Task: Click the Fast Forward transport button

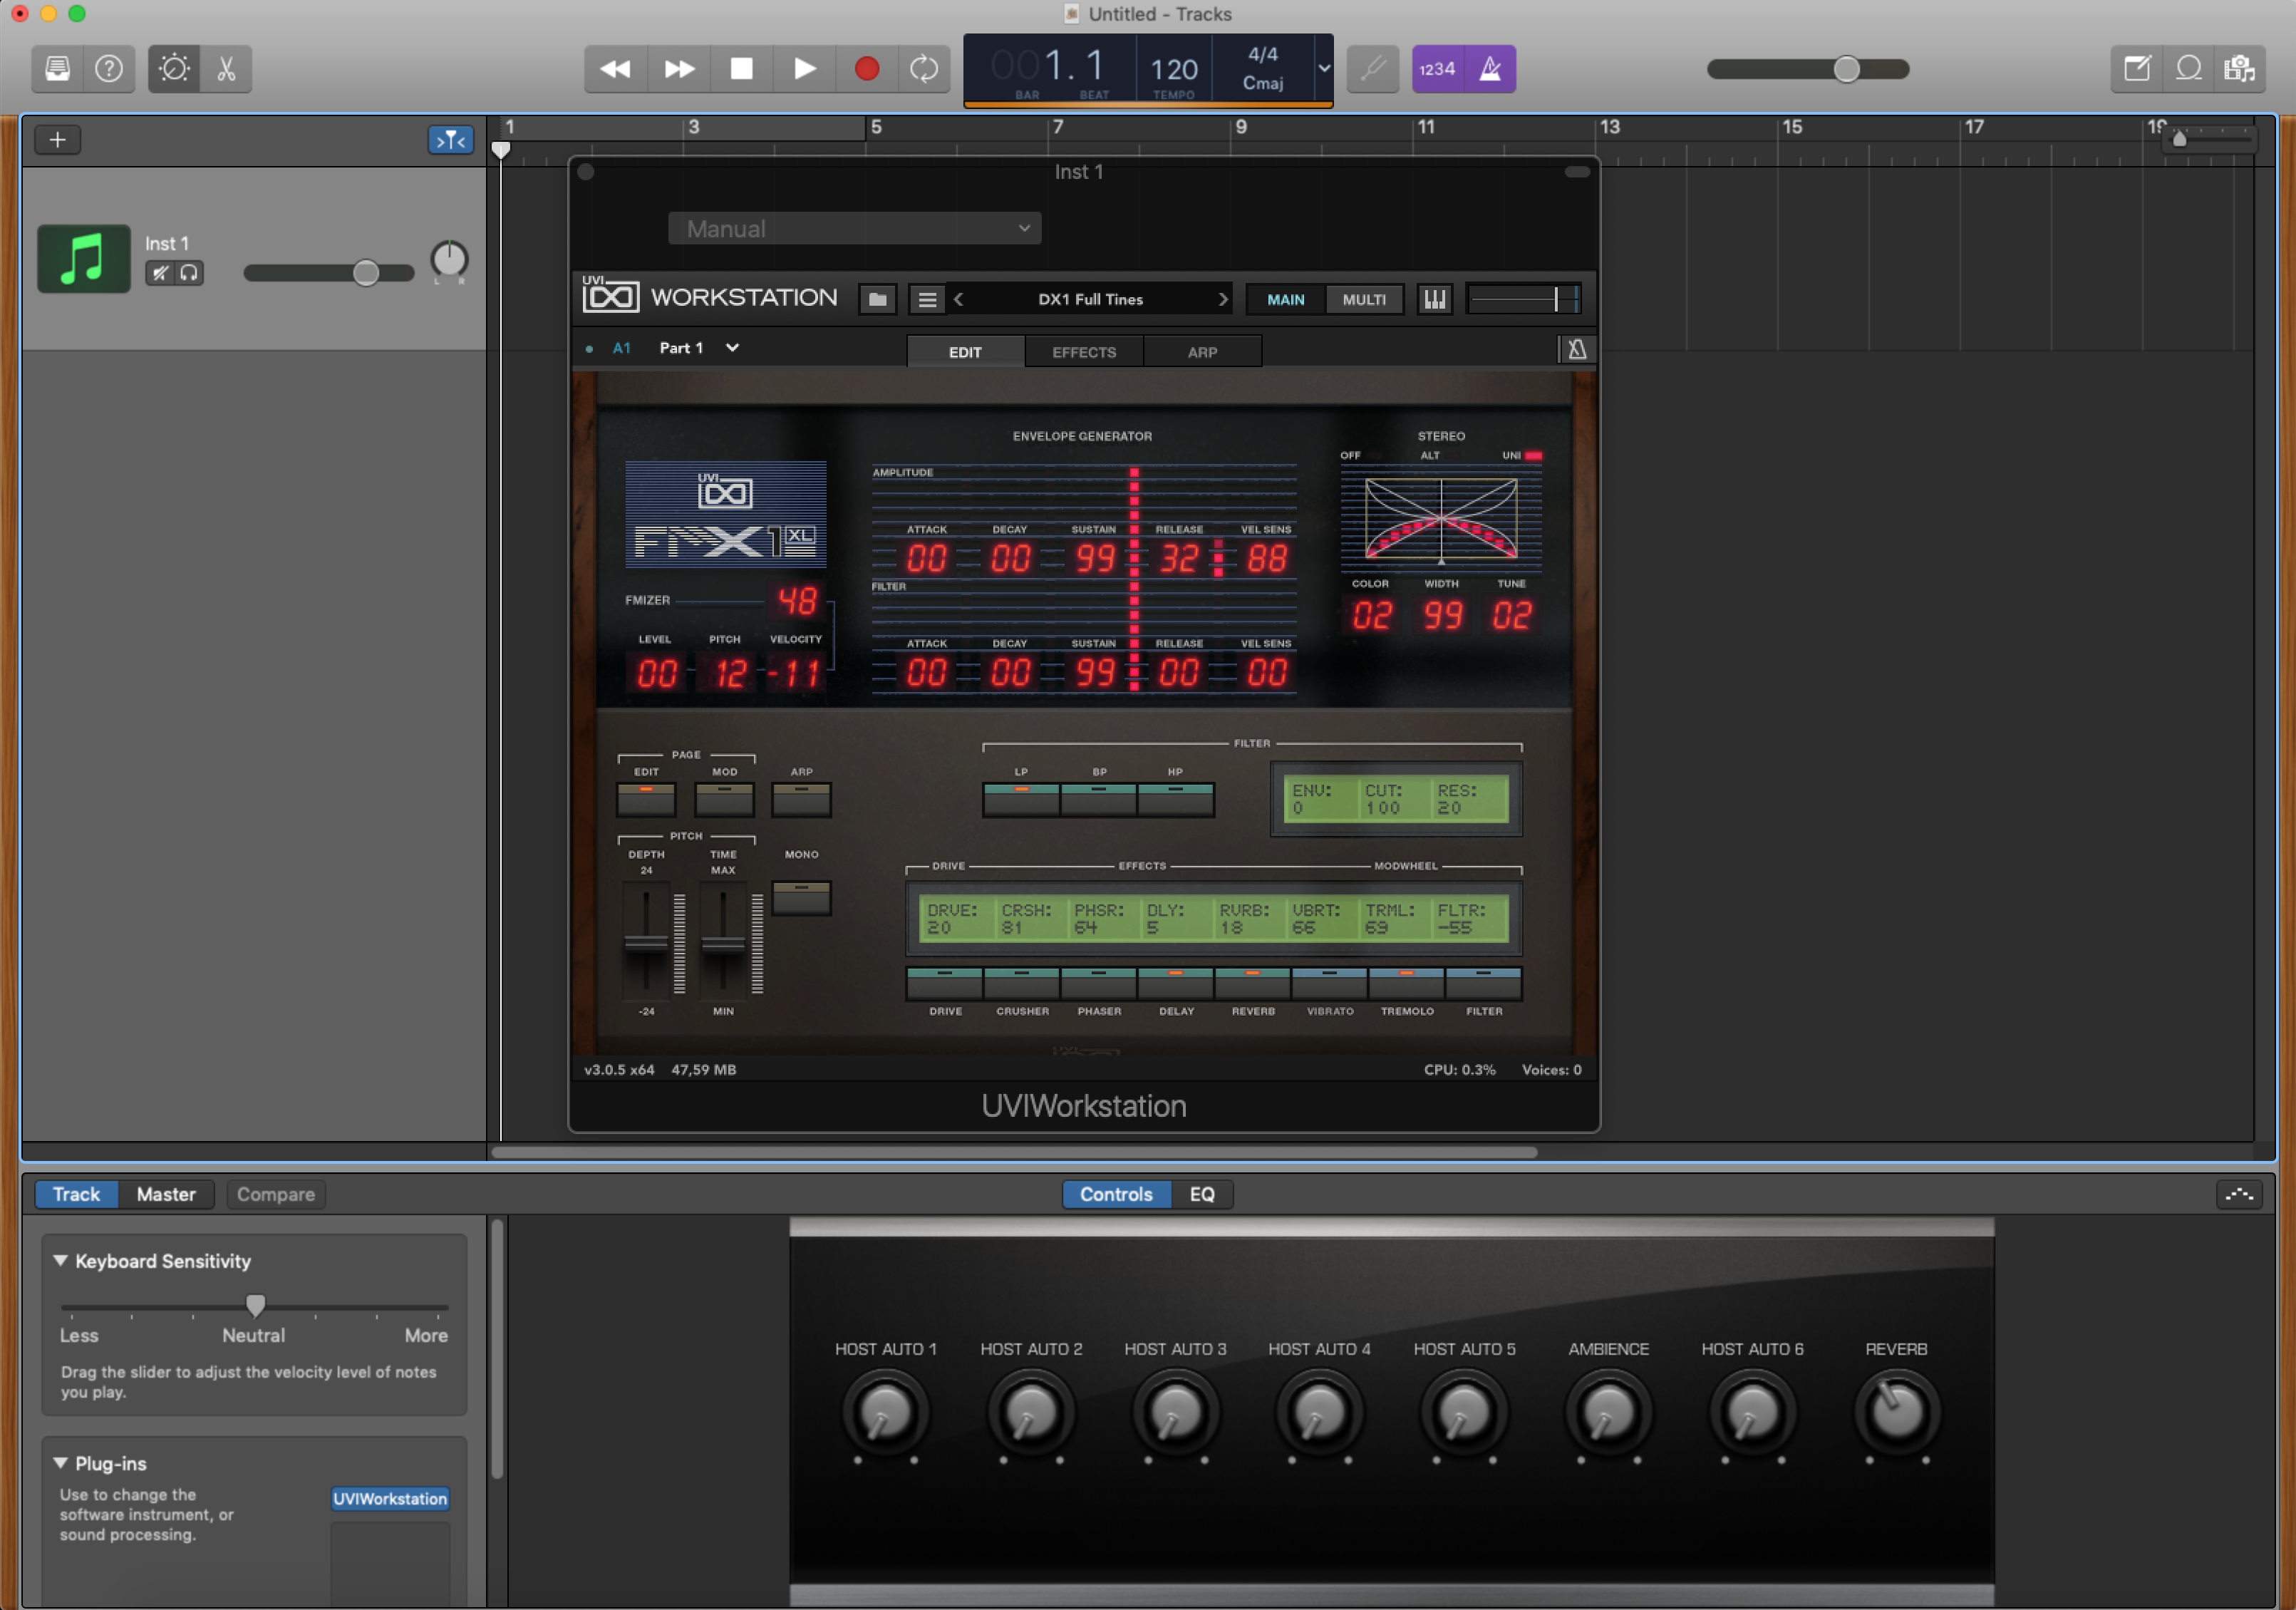Action: (x=679, y=69)
